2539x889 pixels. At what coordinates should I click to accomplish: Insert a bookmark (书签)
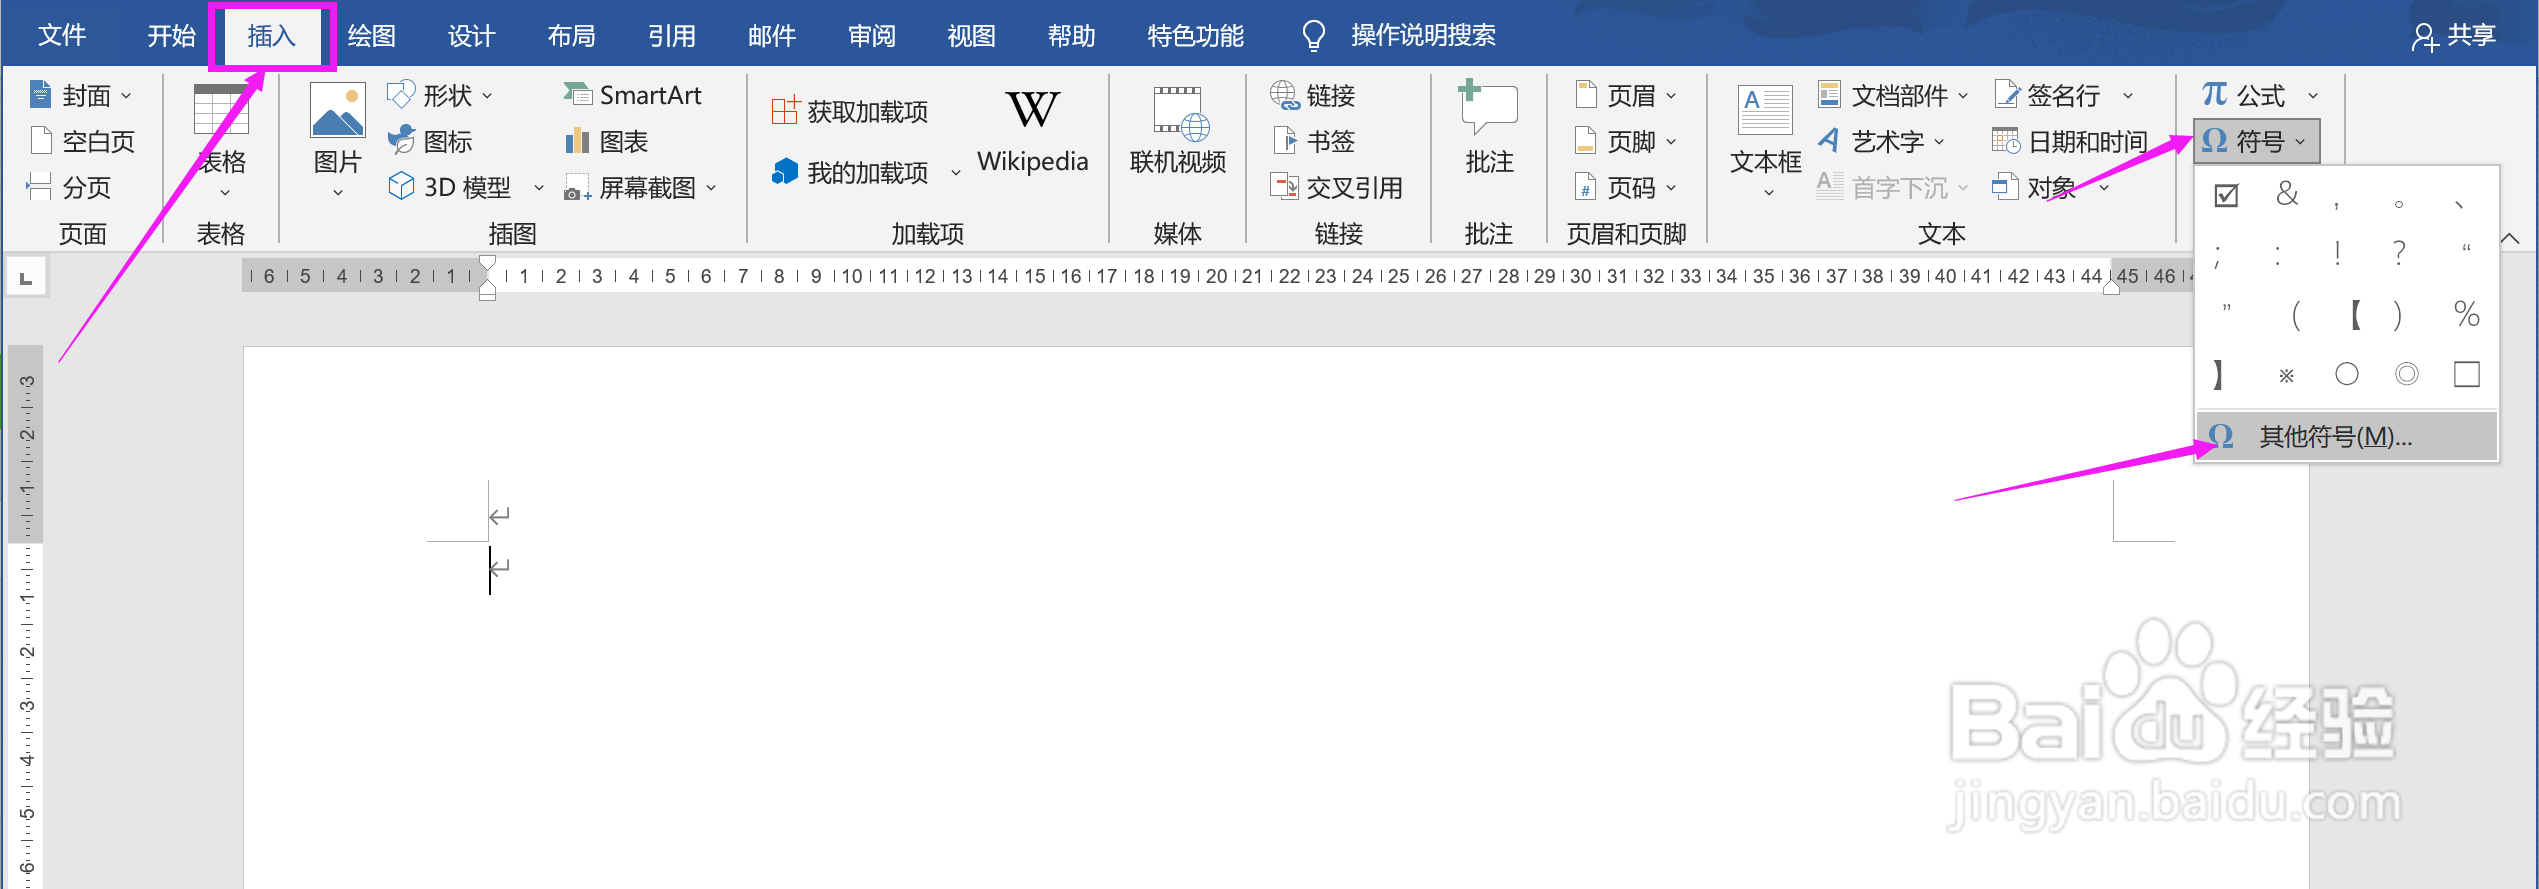[1312, 141]
